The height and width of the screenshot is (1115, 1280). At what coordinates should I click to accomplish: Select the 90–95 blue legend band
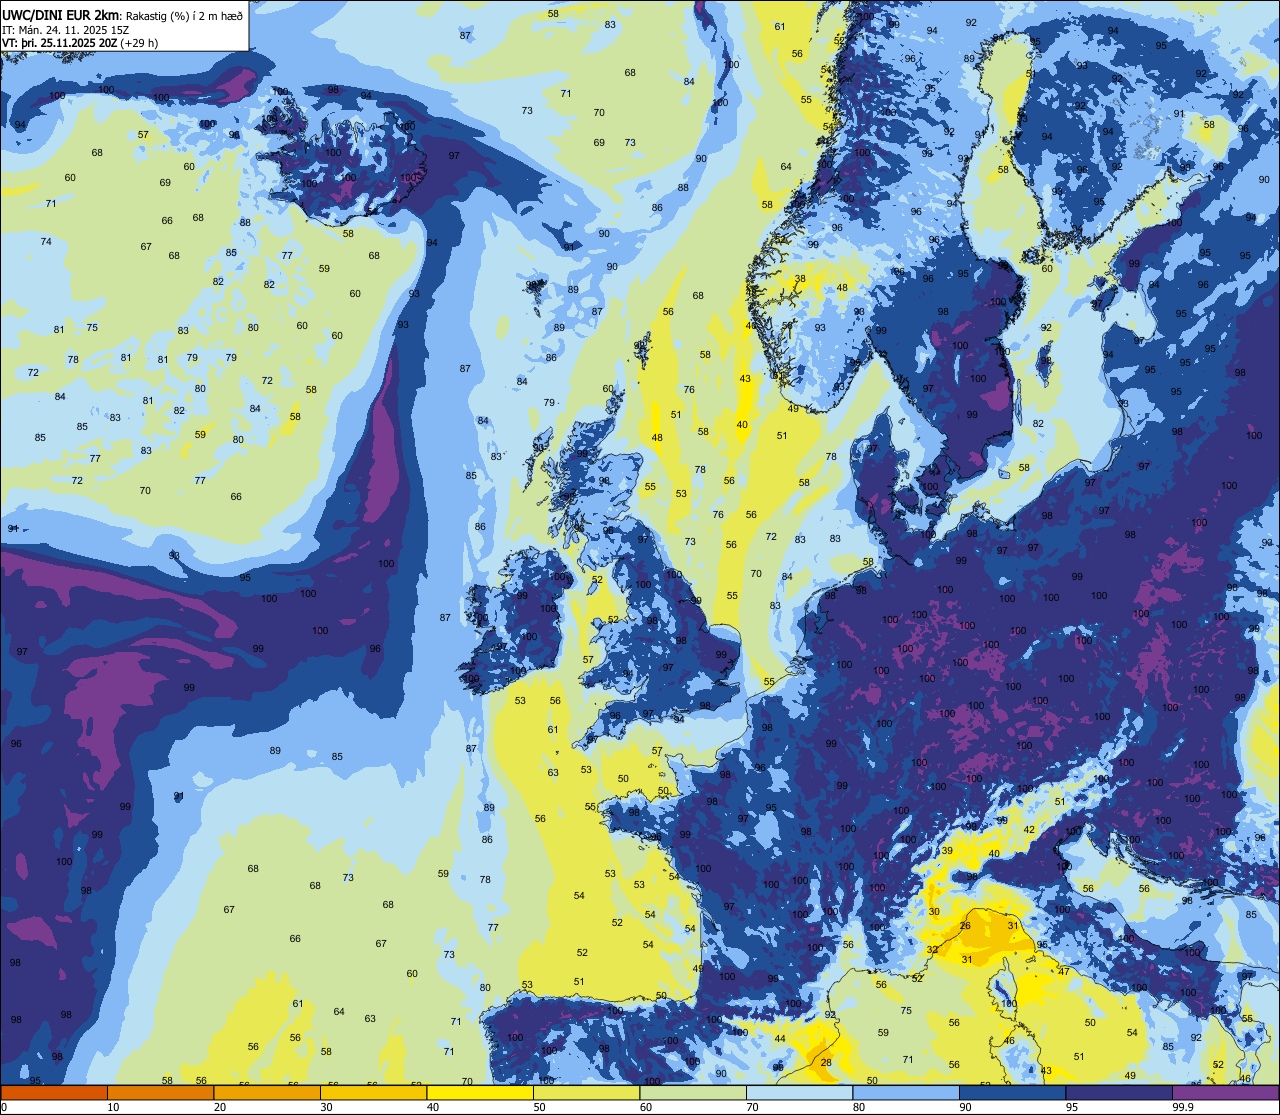click(x=1012, y=1093)
